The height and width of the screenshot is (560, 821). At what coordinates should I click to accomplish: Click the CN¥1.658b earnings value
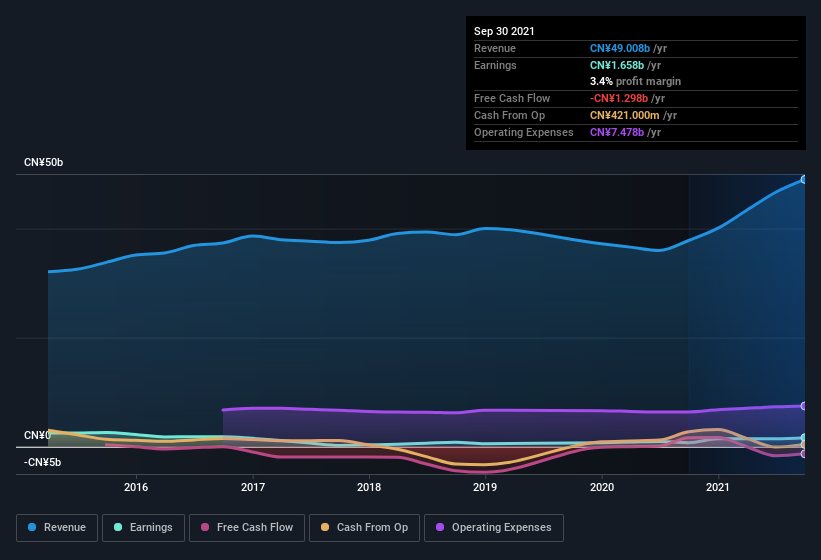tap(617, 65)
